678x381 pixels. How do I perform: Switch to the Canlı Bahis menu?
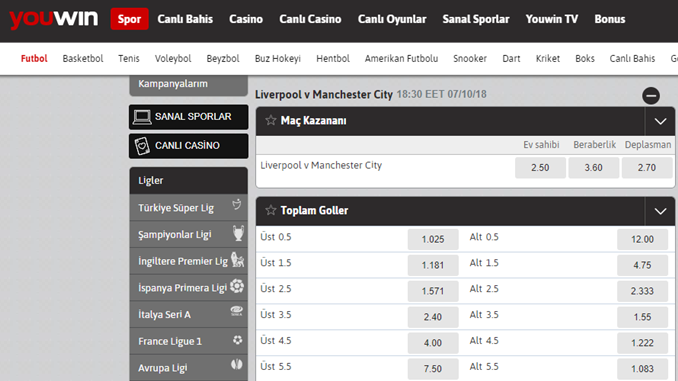coord(185,19)
